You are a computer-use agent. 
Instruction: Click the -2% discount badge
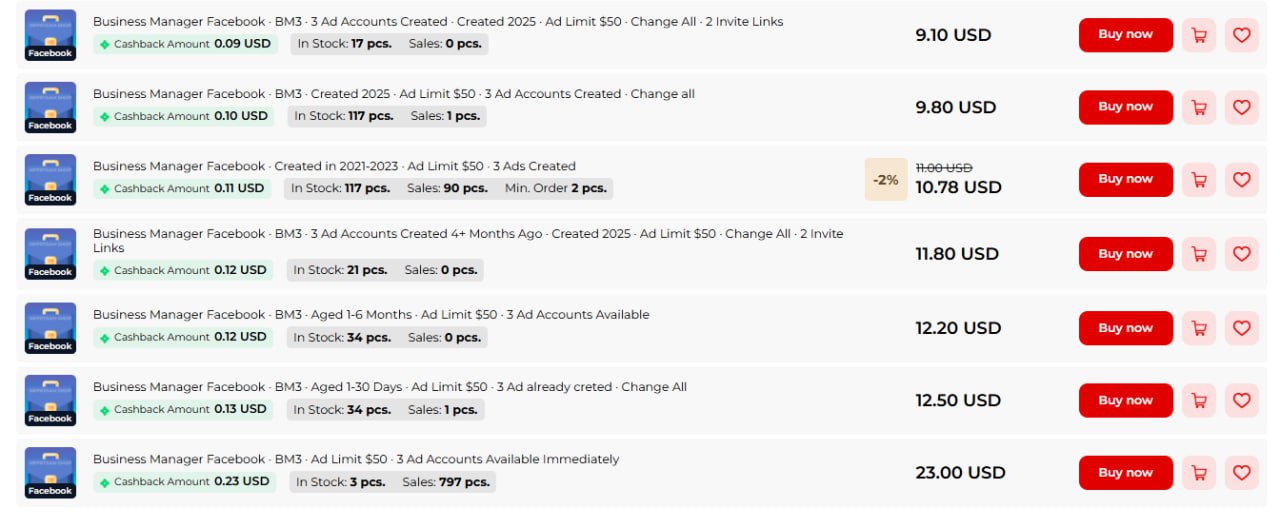point(885,180)
